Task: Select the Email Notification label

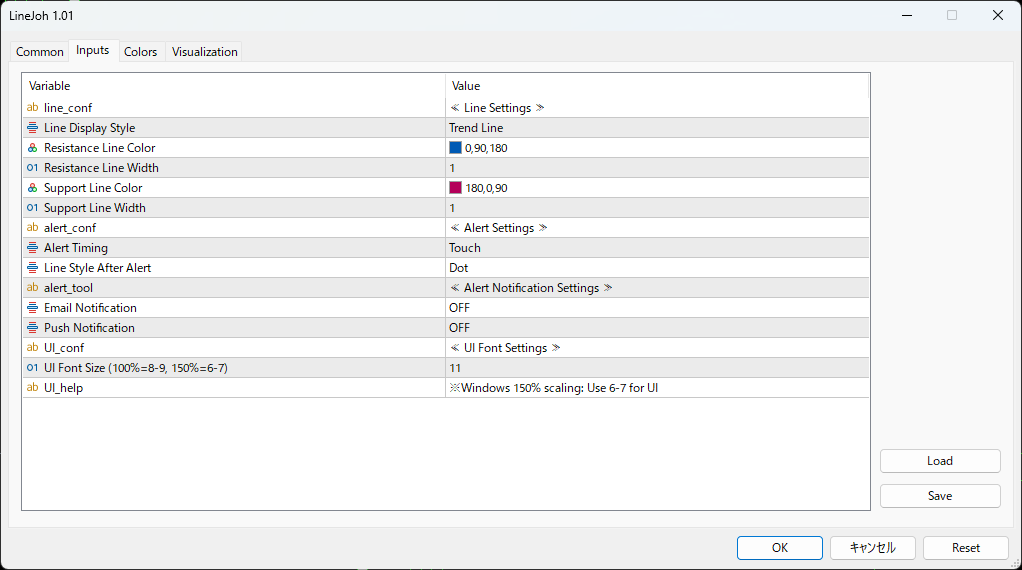Action: tap(90, 307)
